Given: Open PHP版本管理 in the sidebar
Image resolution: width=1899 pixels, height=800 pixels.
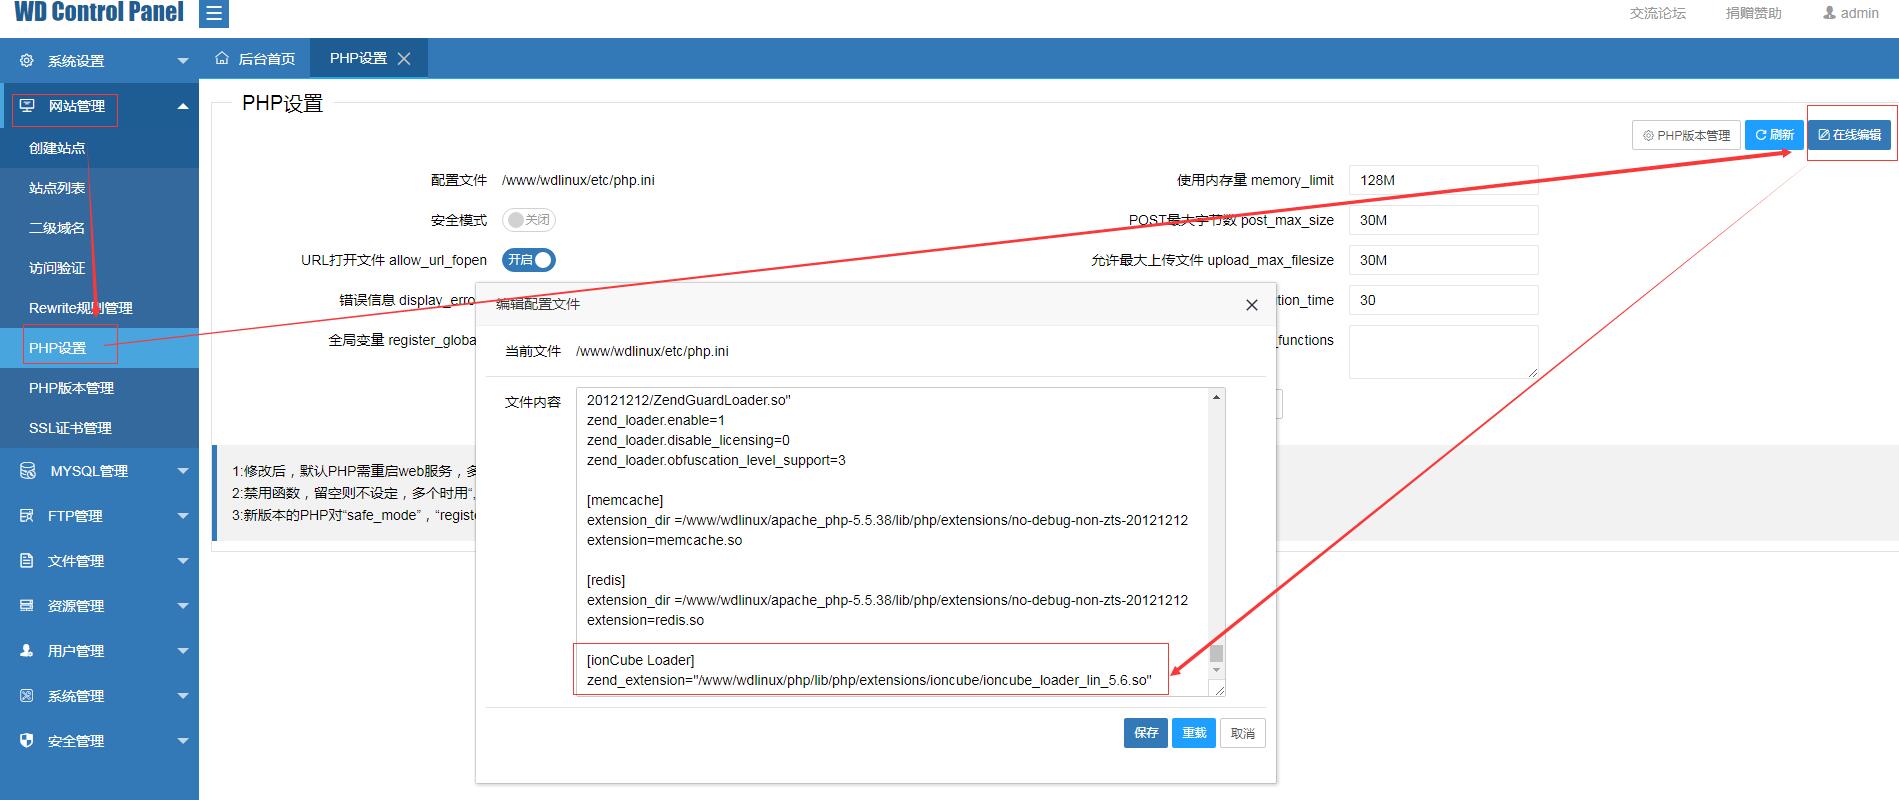Looking at the screenshot, I should coord(71,388).
